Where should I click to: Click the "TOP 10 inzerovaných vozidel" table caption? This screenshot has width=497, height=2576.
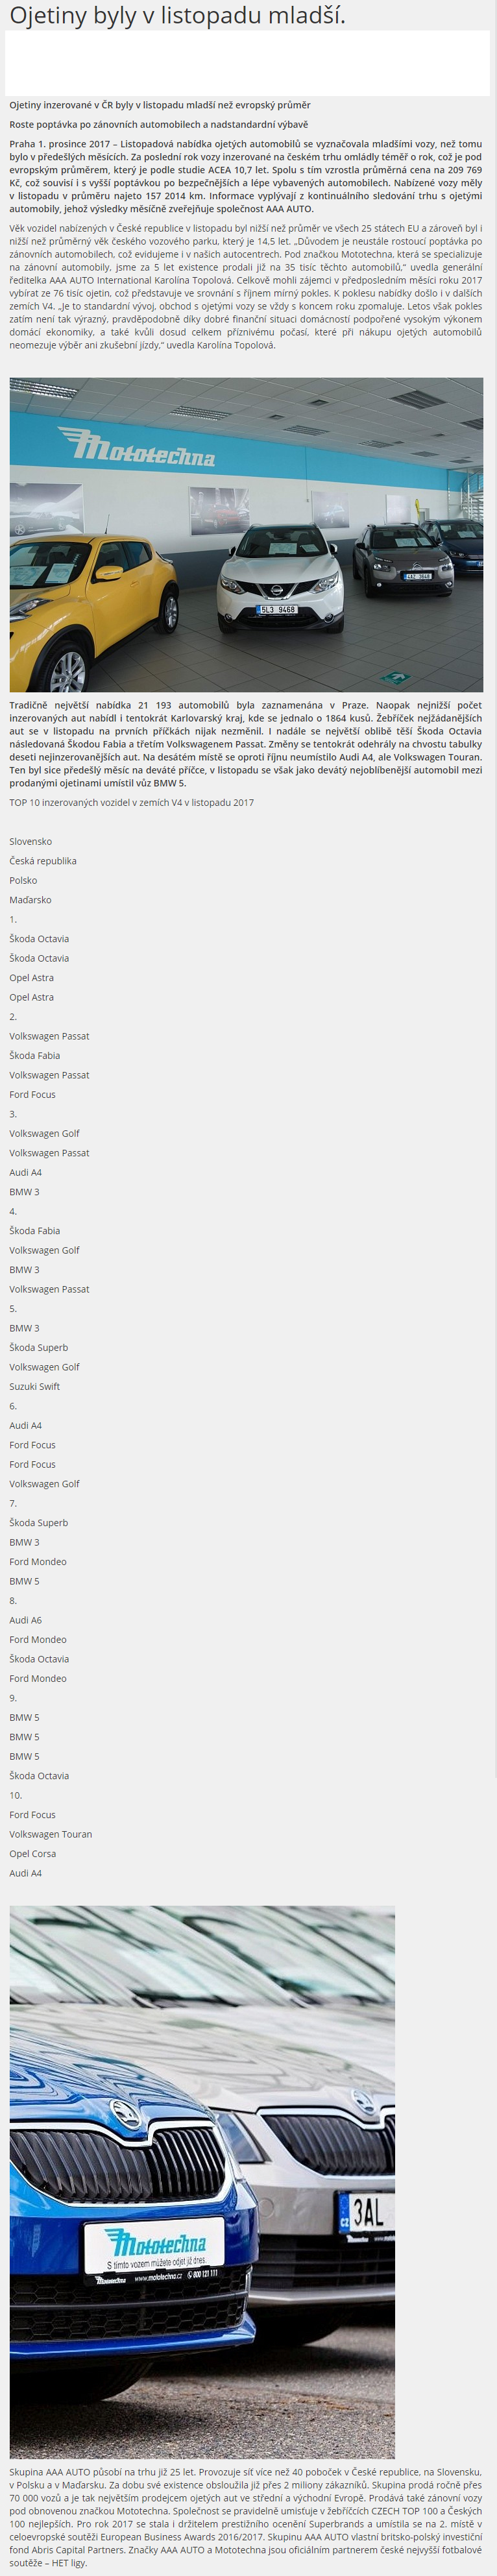pyautogui.click(x=131, y=802)
